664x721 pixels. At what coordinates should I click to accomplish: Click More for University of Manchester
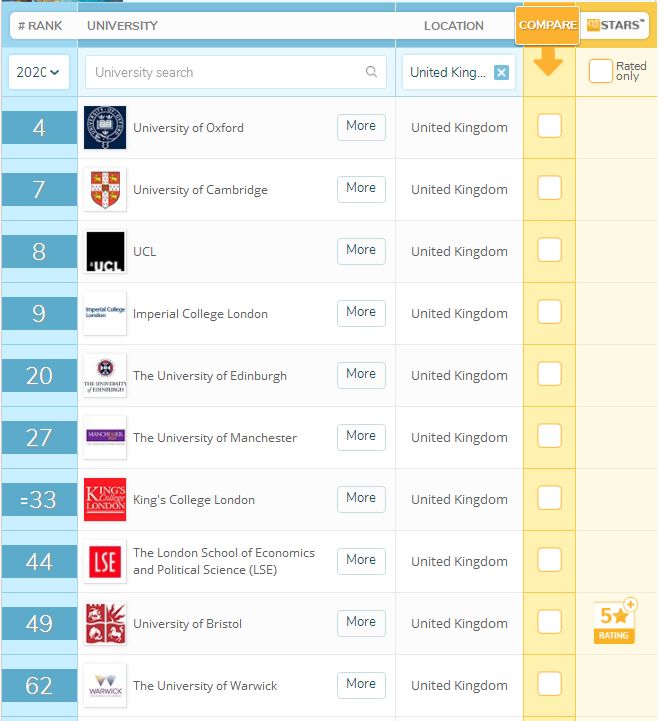pyautogui.click(x=361, y=437)
